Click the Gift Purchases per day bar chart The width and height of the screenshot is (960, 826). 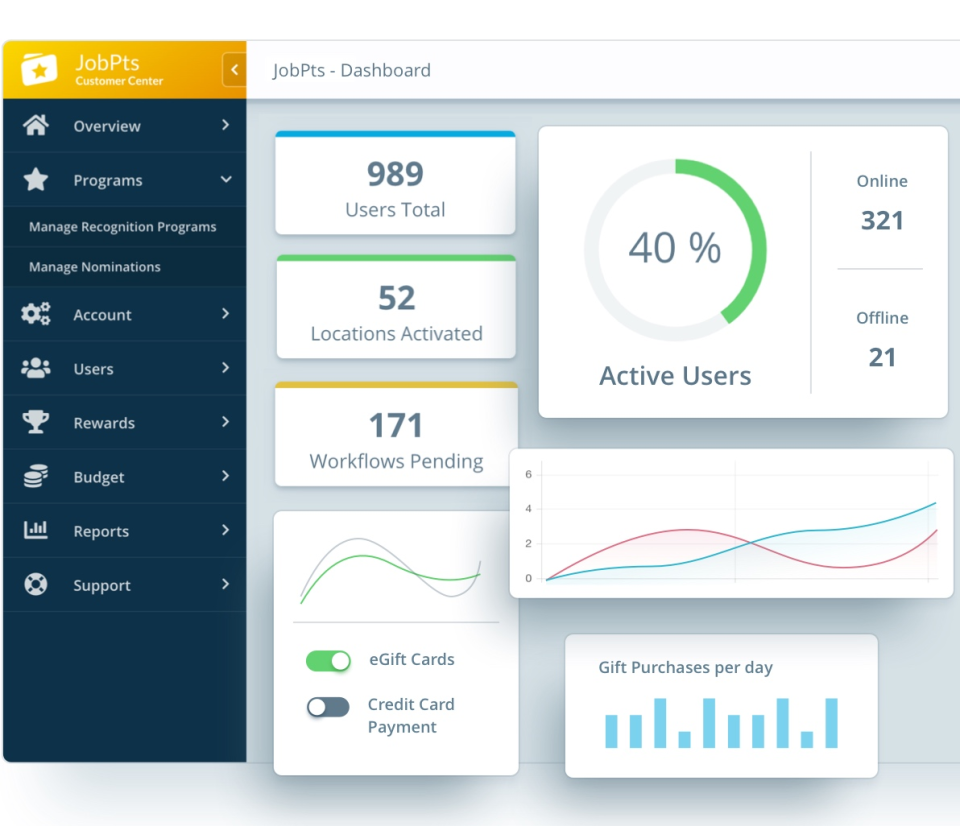(721, 723)
